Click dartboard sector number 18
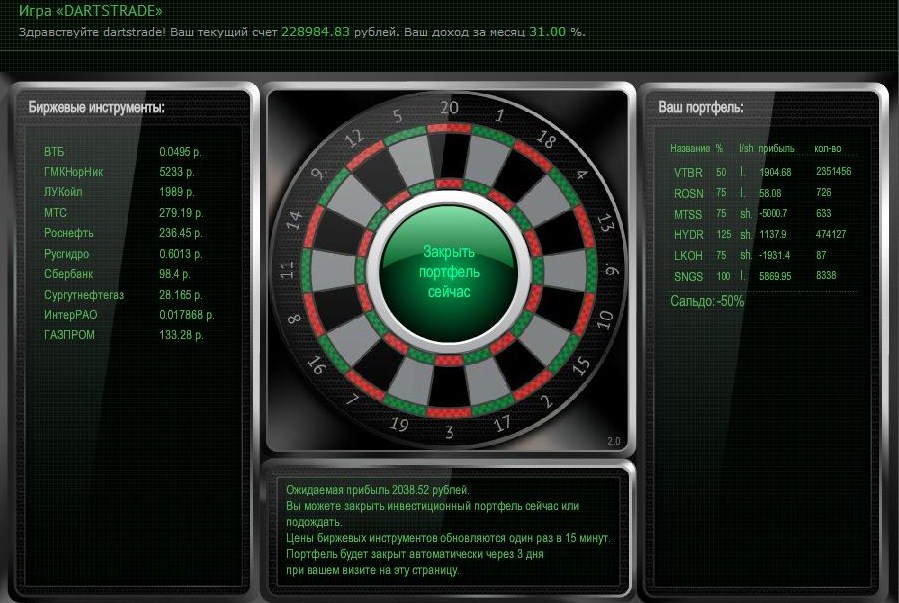This screenshot has width=899, height=603. pos(545,139)
